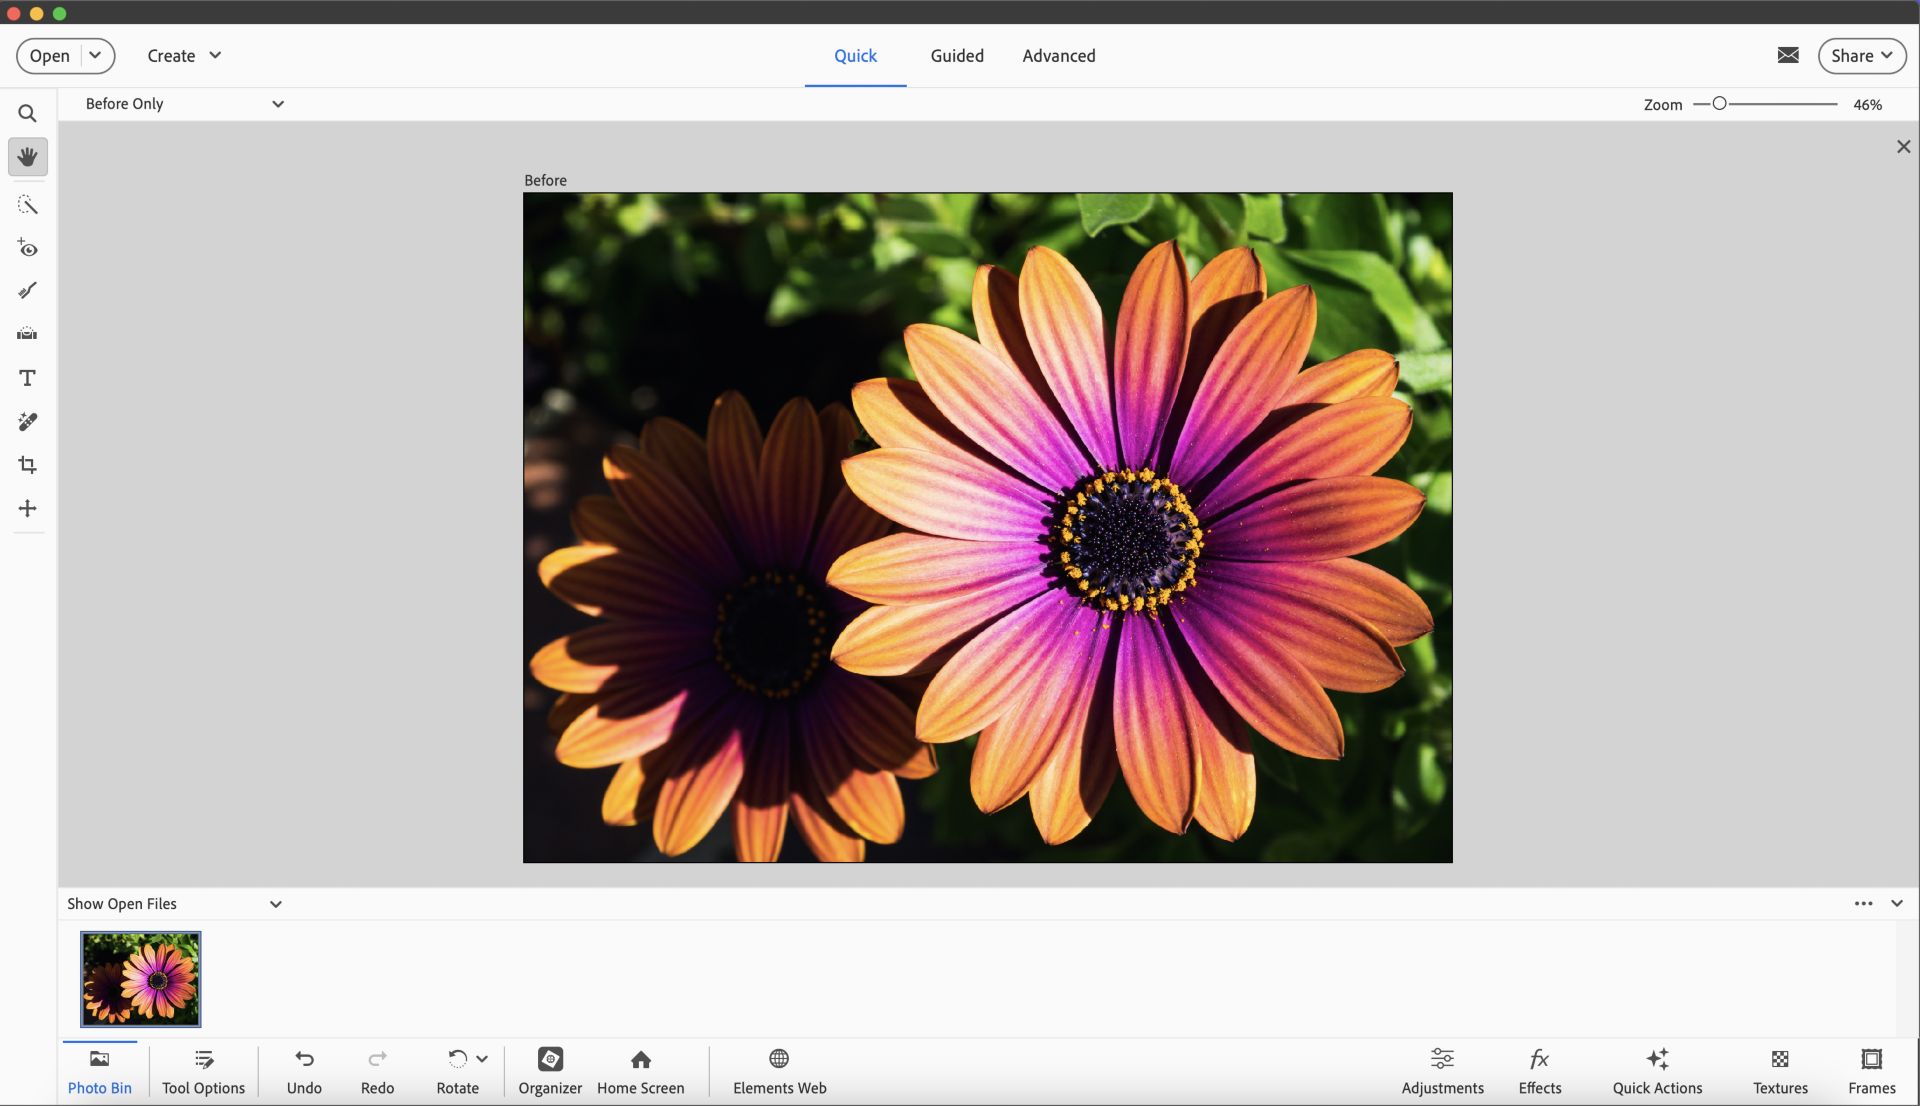Toggle the Adjustments panel
This screenshot has width=1920, height=1106.
pos(1441,1071)
